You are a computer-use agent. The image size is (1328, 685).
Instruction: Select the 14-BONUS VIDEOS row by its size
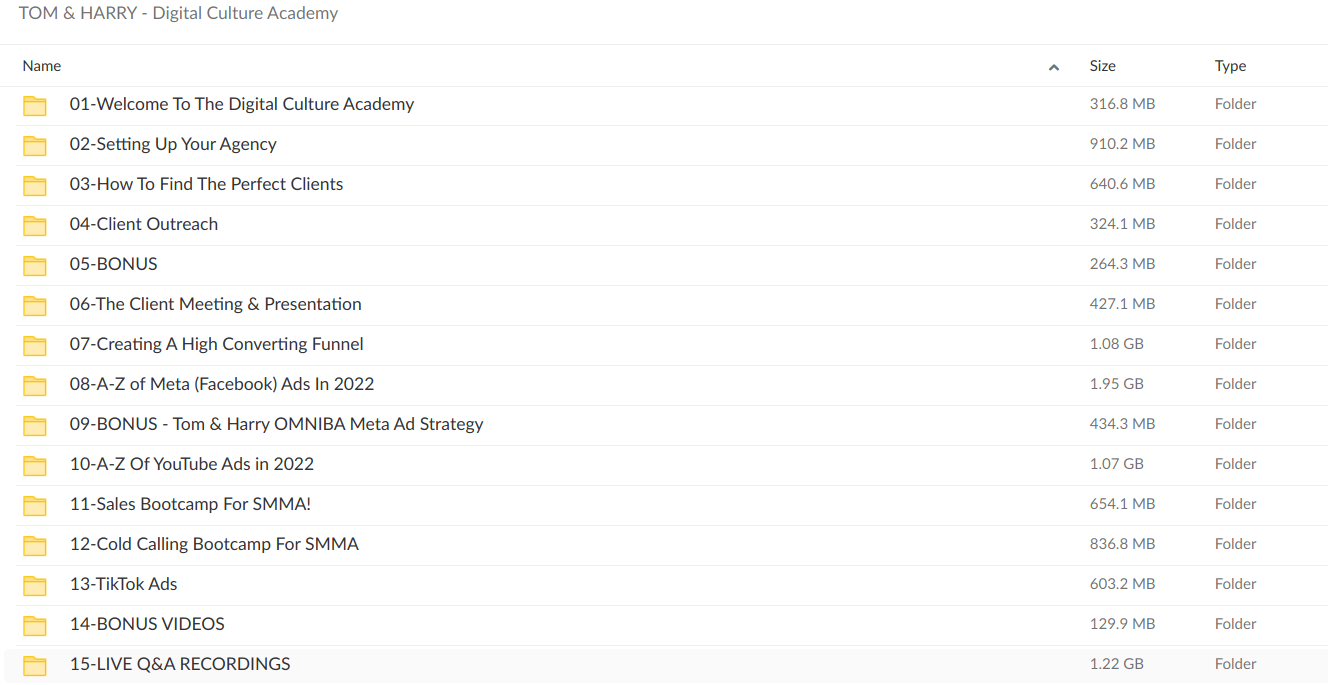click(1122, 624)
